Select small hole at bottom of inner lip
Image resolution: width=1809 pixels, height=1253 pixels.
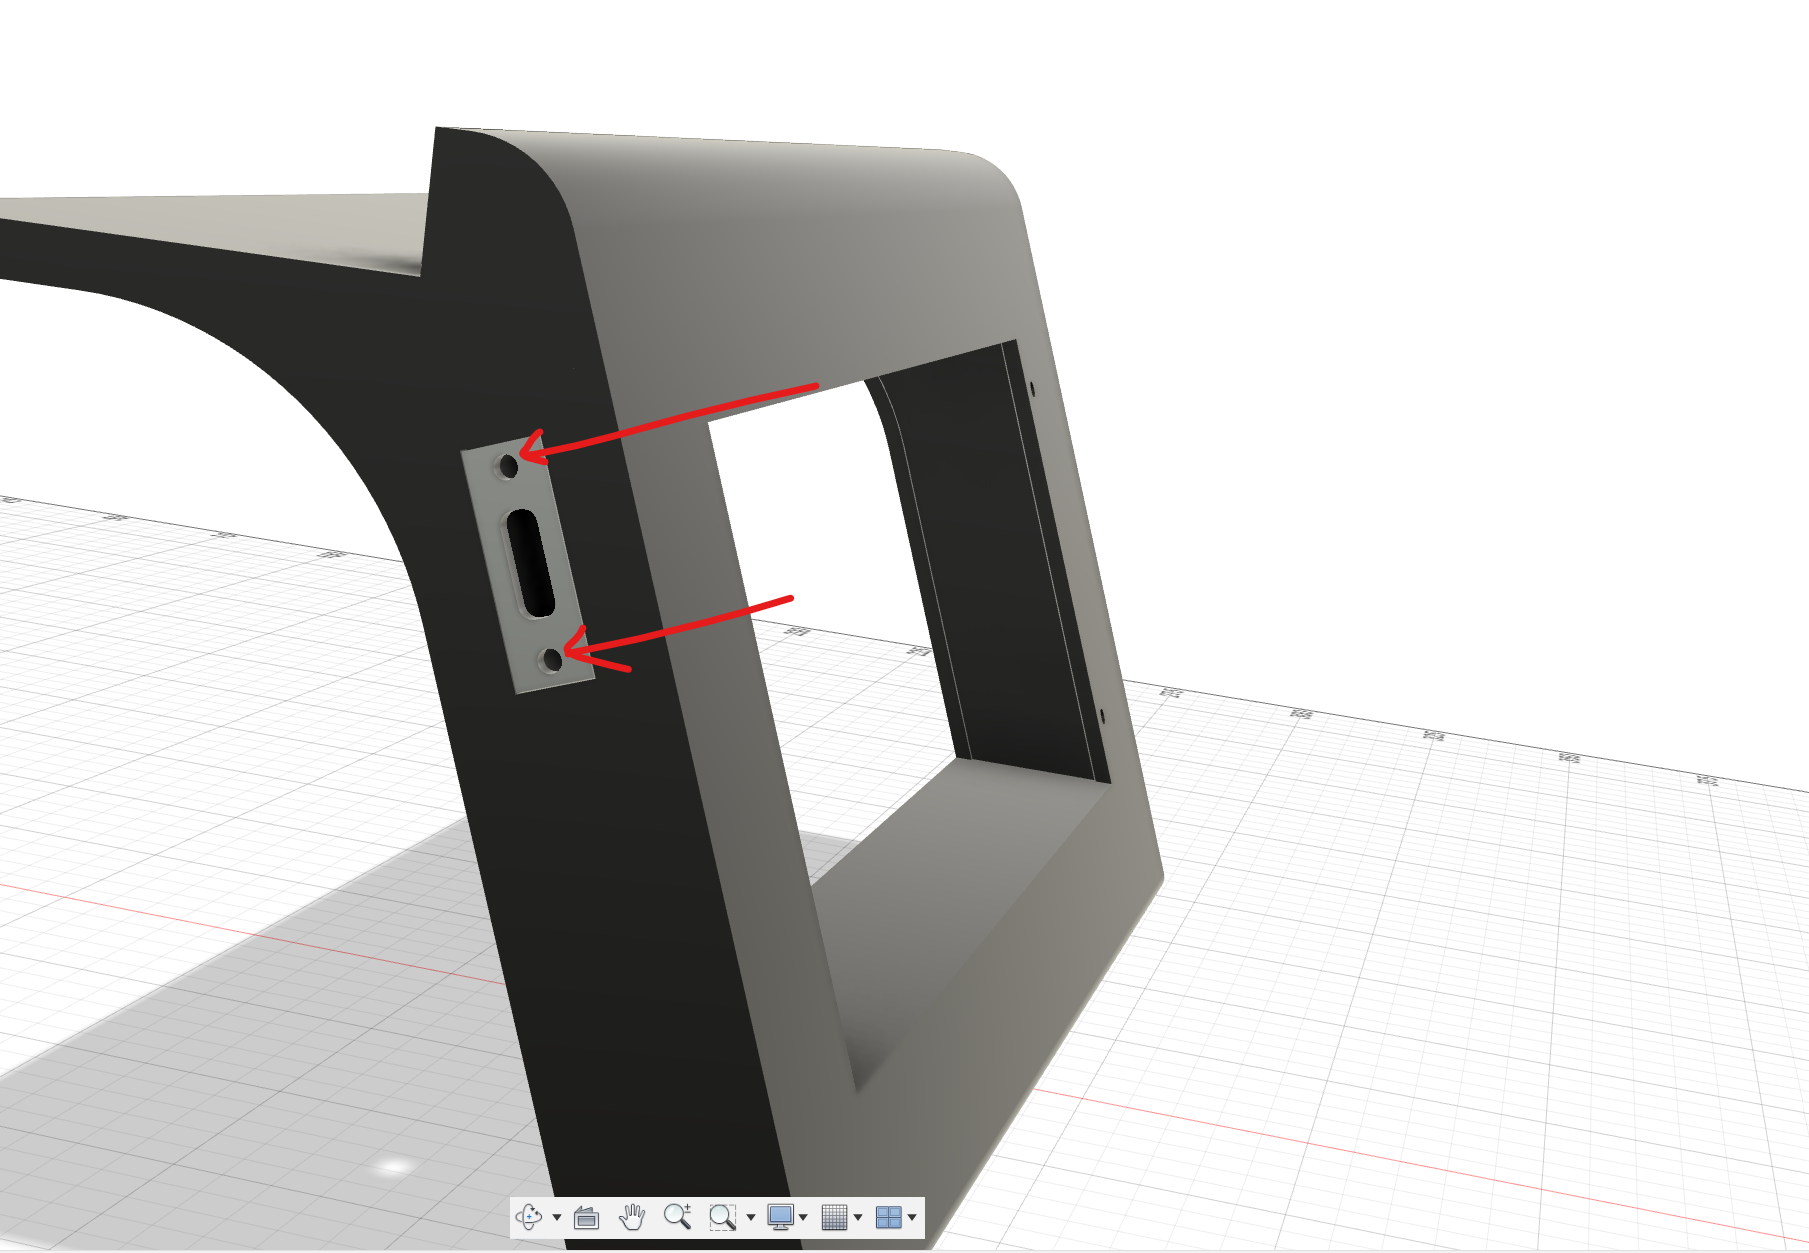(x=1102, y=715)
